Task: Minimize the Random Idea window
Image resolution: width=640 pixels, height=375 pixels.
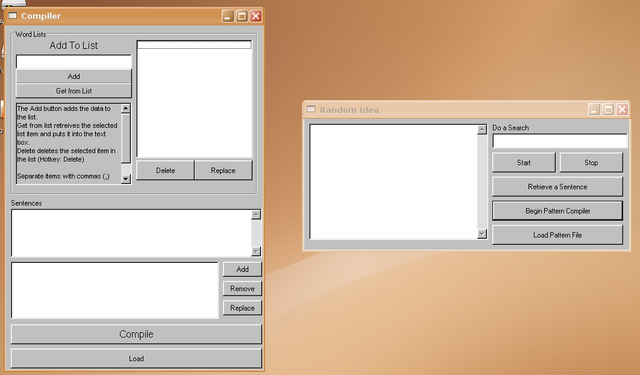Action: pyautogui.click(x=594, y=109)
